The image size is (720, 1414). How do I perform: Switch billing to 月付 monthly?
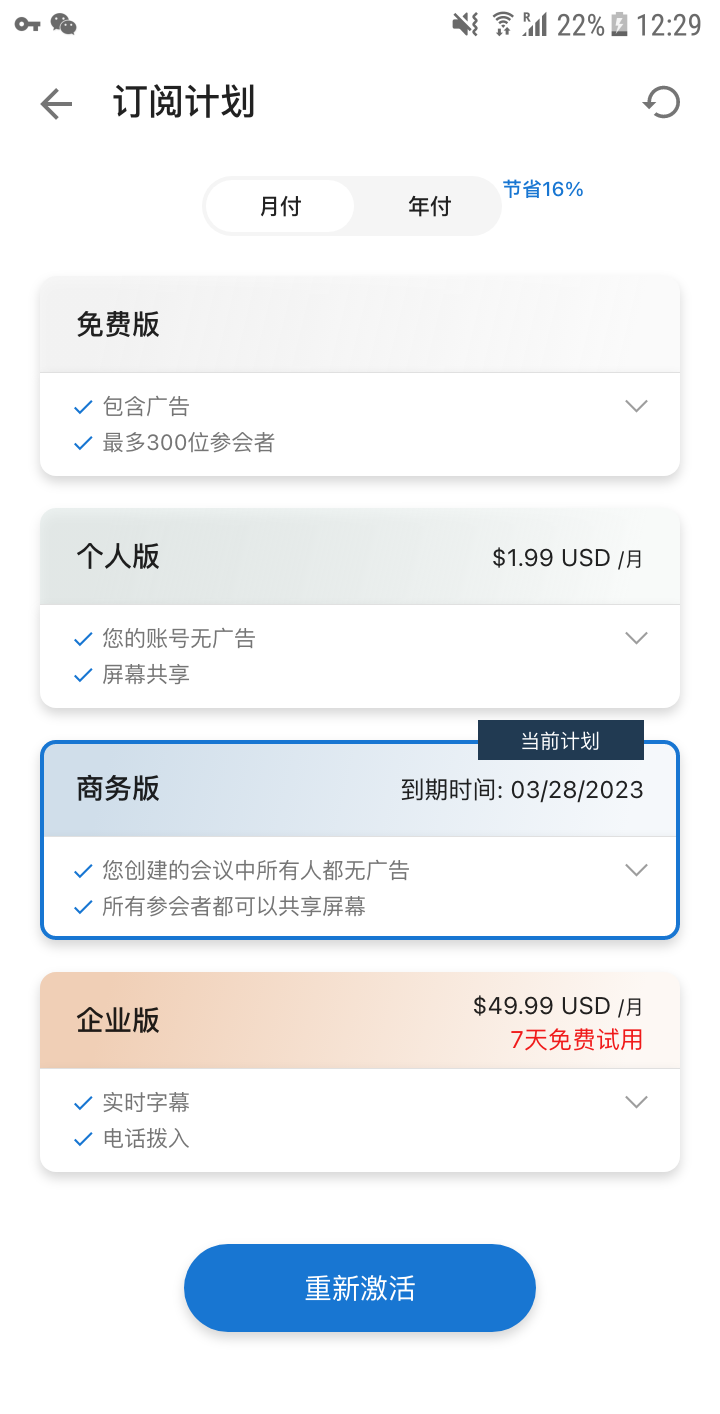(280, 207)
